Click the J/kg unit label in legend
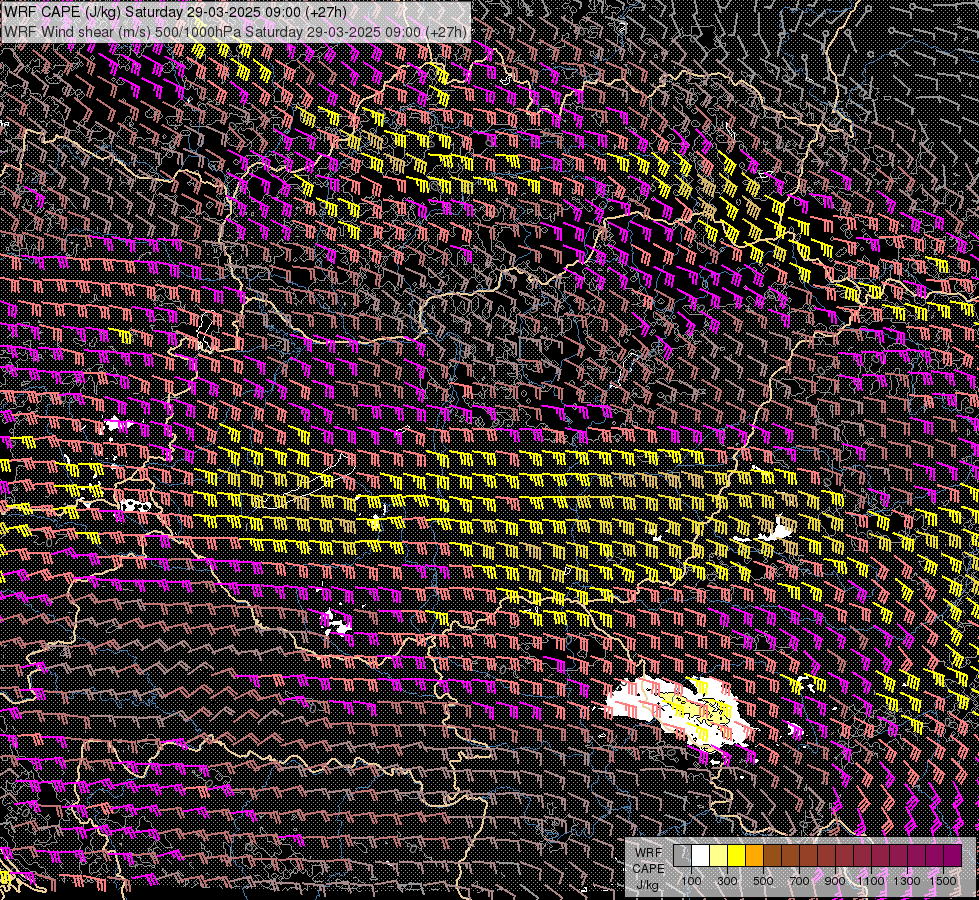The image size is (979, 900). click(647, 885)
